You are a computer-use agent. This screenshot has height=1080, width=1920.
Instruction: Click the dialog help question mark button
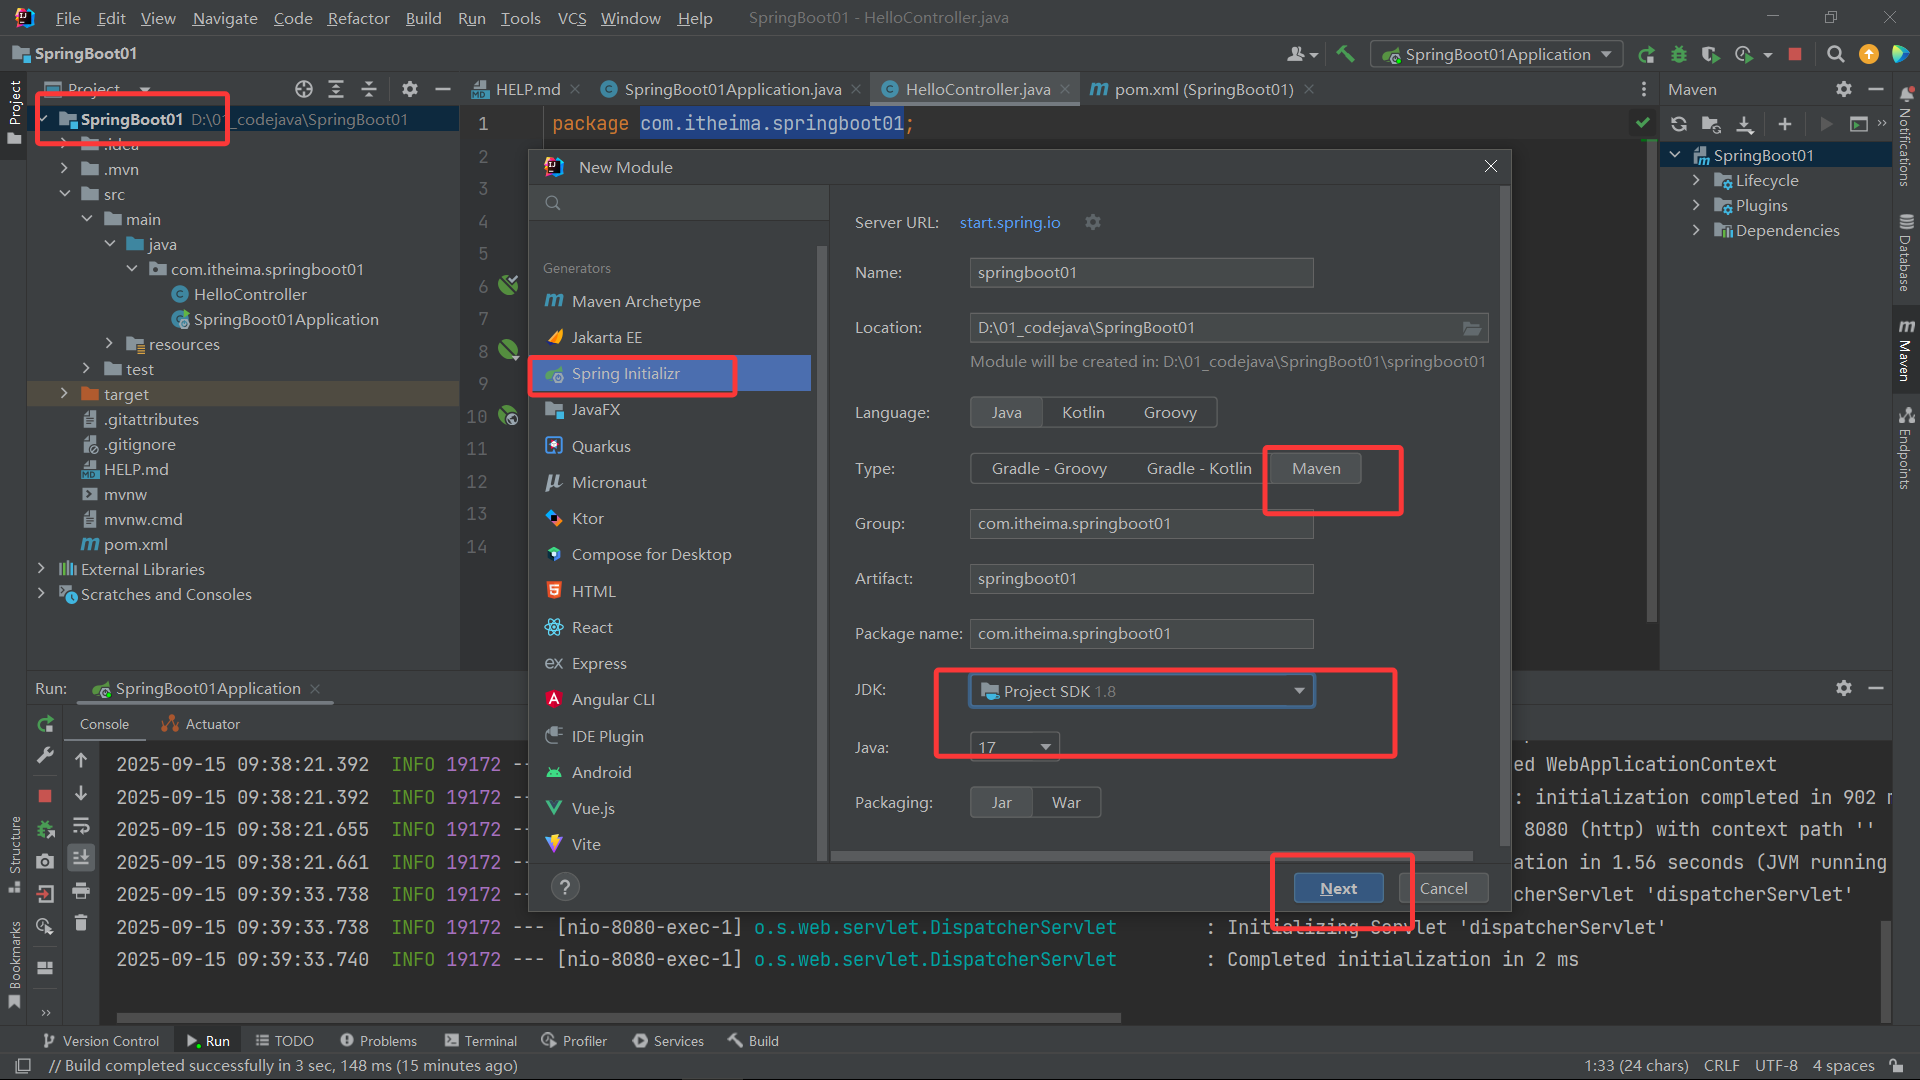[x=565, y=887]
